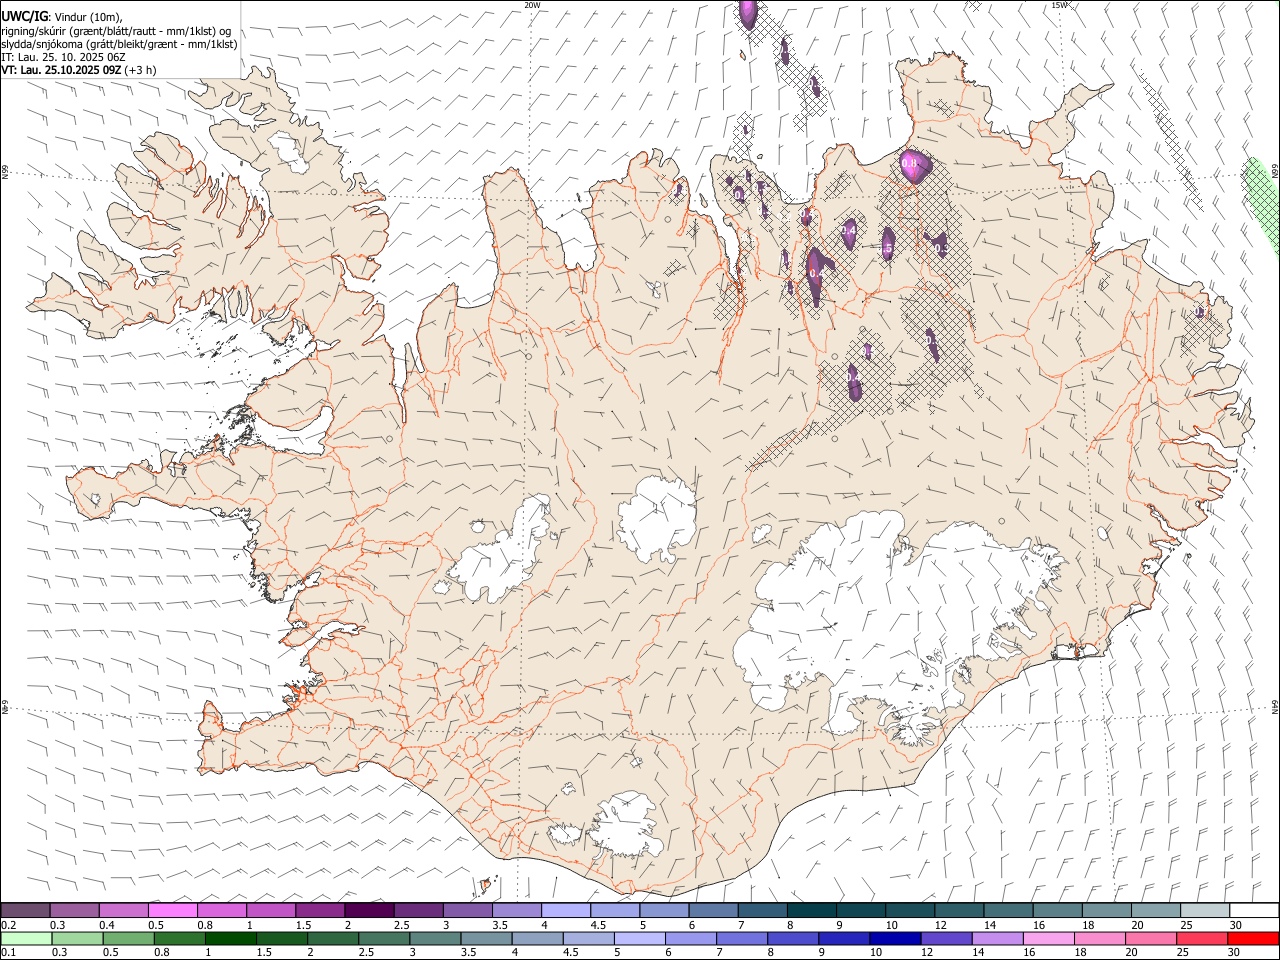This screenshot has height=960, width=1280.
Task: Click the 'UWC/IG' title text
Action: pyautogui.click(x=24, y=17)
